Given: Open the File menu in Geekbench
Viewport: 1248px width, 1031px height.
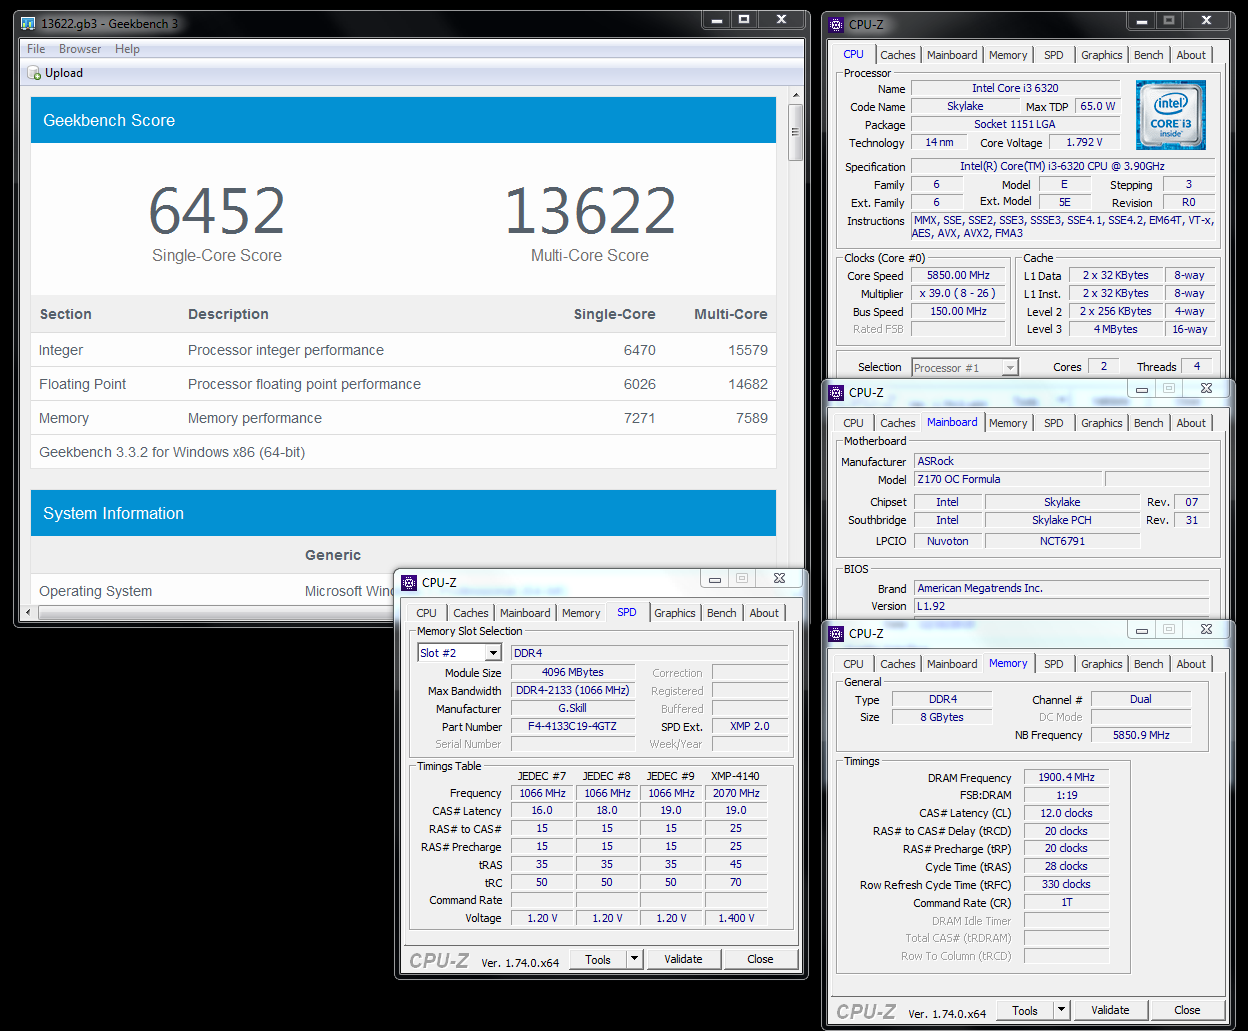Looking at the screenshot, I should coord(36,49).
